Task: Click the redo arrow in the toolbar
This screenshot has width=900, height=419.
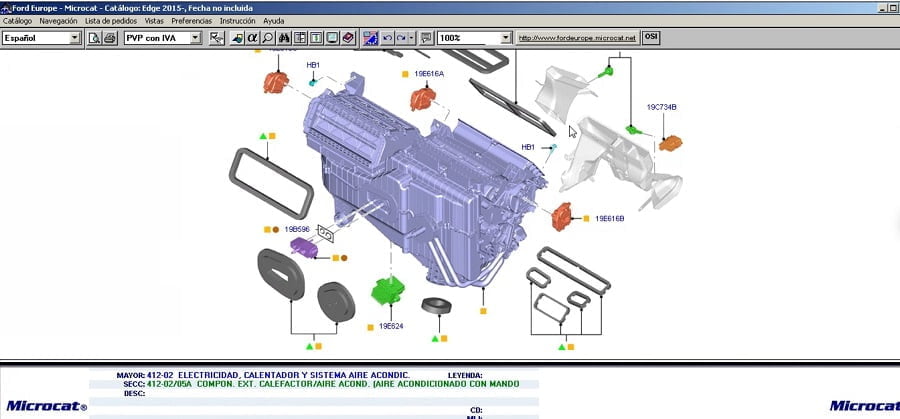Action: [401, 38]
